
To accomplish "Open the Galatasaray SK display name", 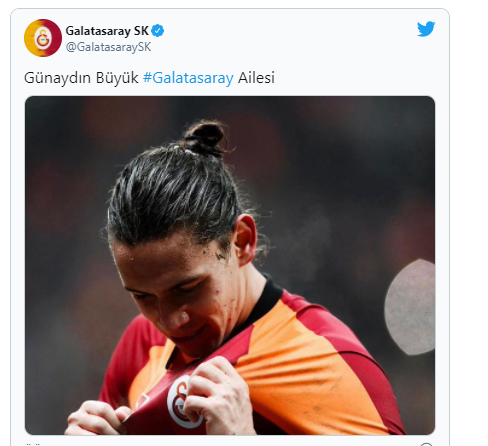I will point(107,31).
